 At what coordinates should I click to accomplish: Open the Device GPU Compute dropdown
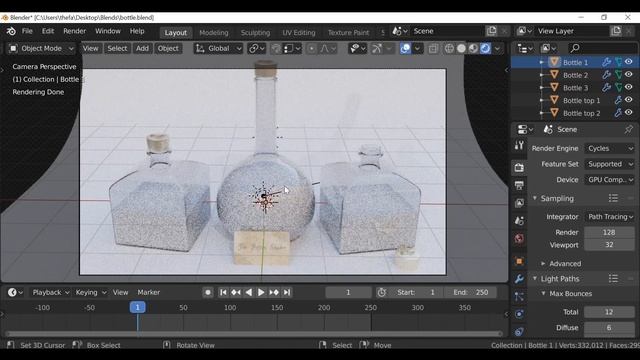pyautogui.click(x=610, y=180)
